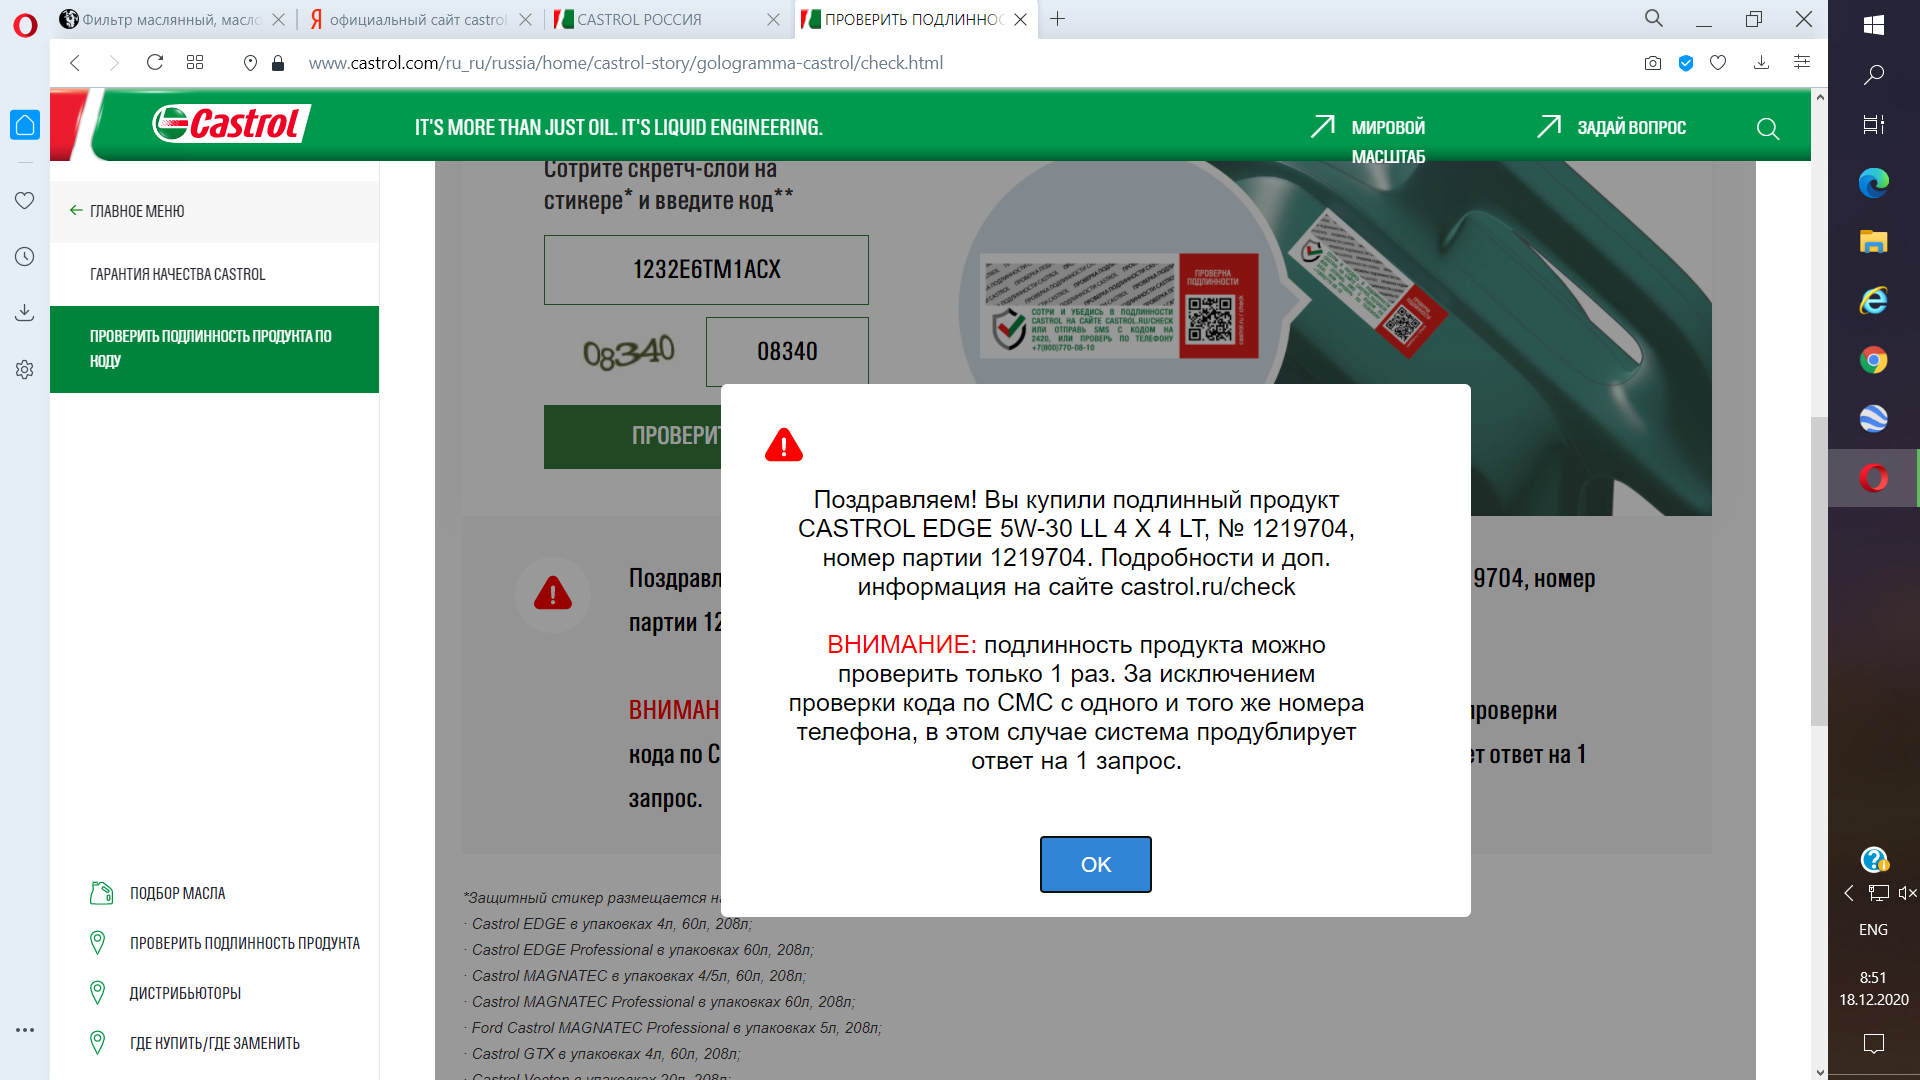
Task: Switch to CASTROL РОССИЯ tab
Action: 640,19
